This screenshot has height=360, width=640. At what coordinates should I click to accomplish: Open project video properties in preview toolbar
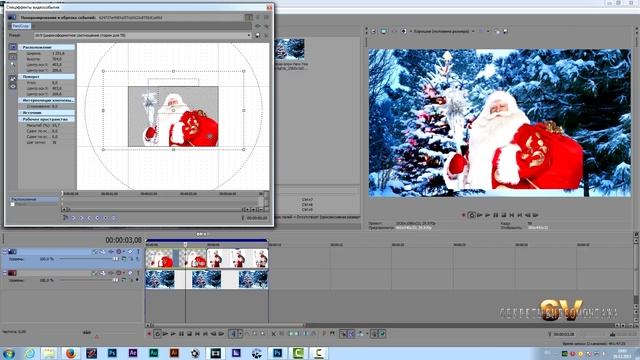[x=373, y=31]
